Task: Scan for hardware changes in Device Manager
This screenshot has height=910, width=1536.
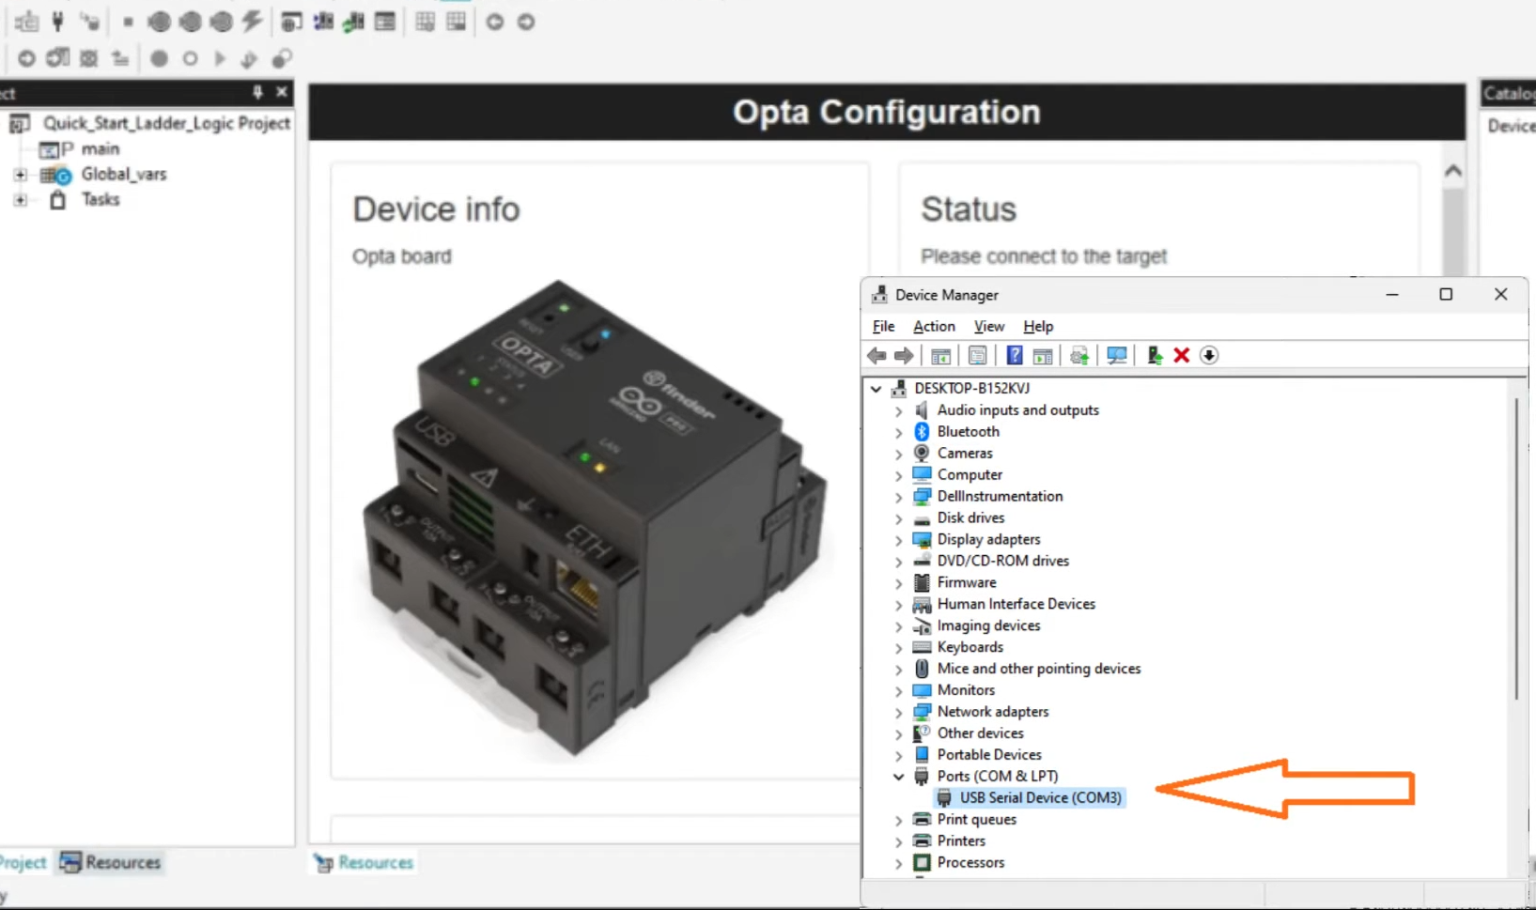Action: click(1117, 355)
